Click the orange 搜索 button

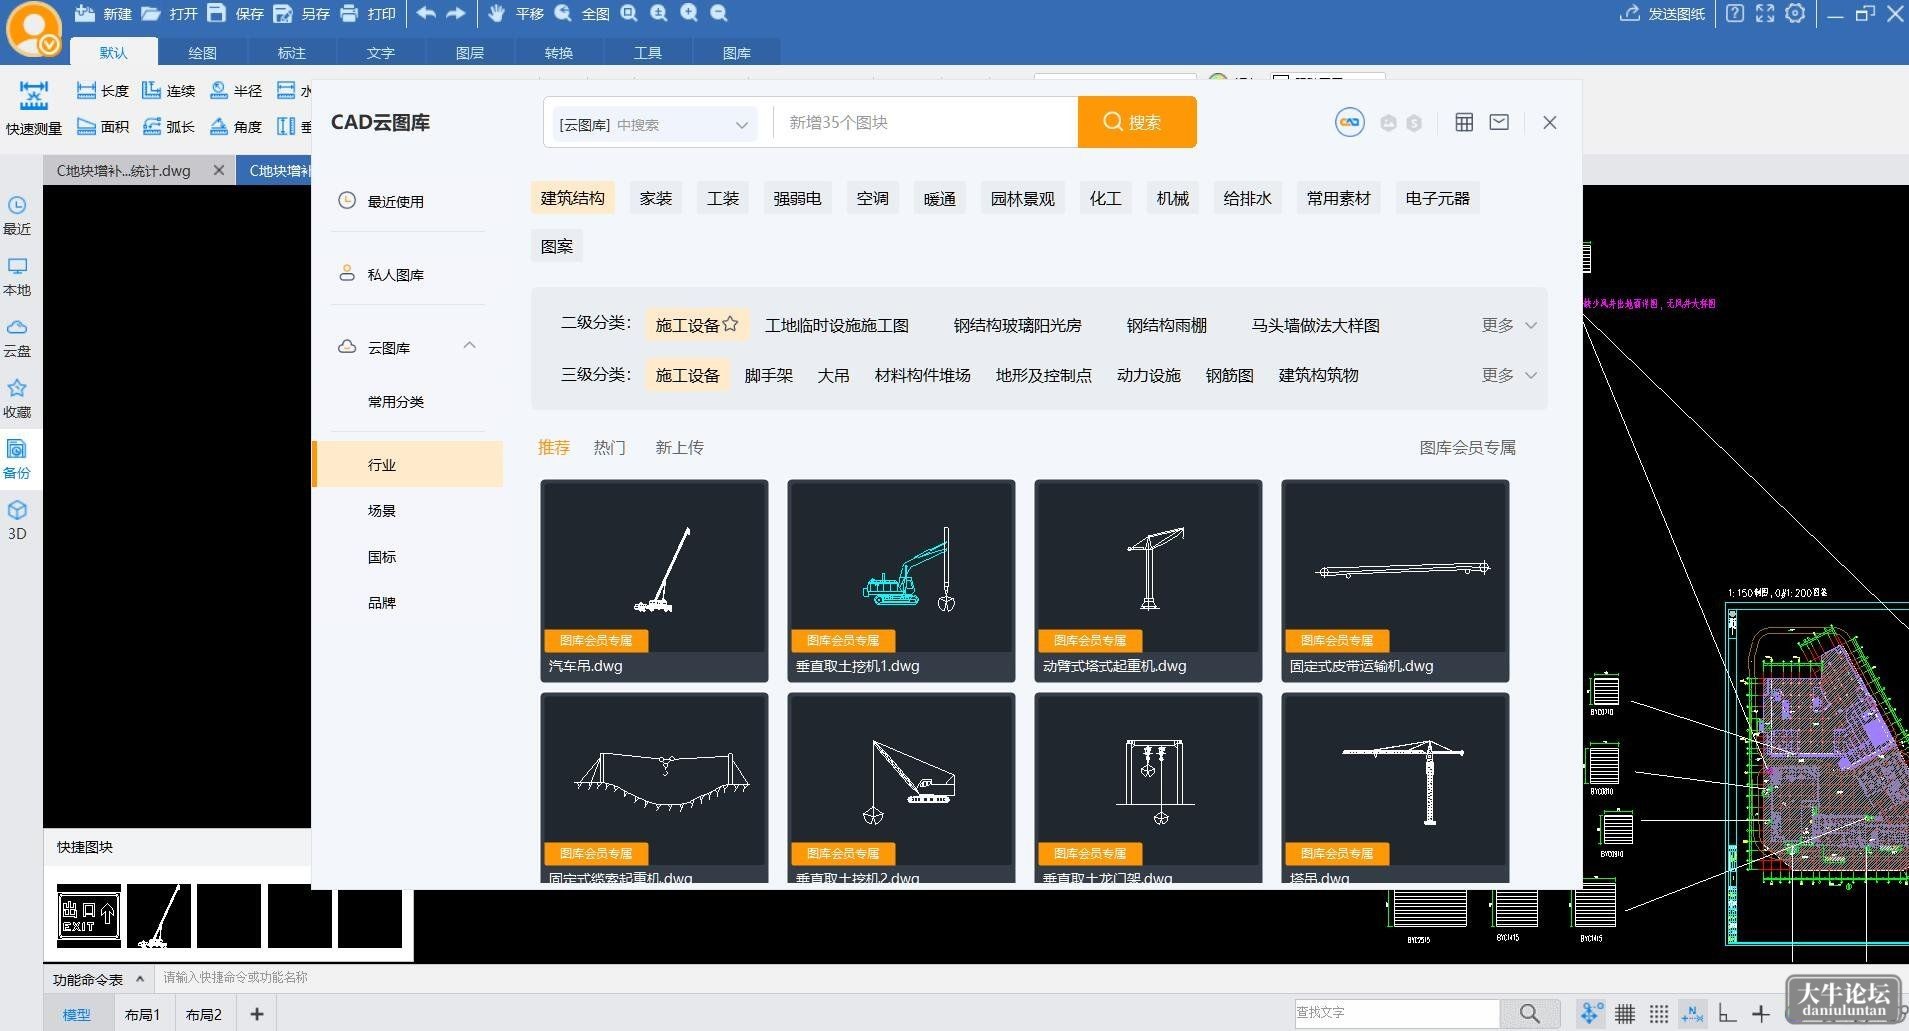point(1137,122)
